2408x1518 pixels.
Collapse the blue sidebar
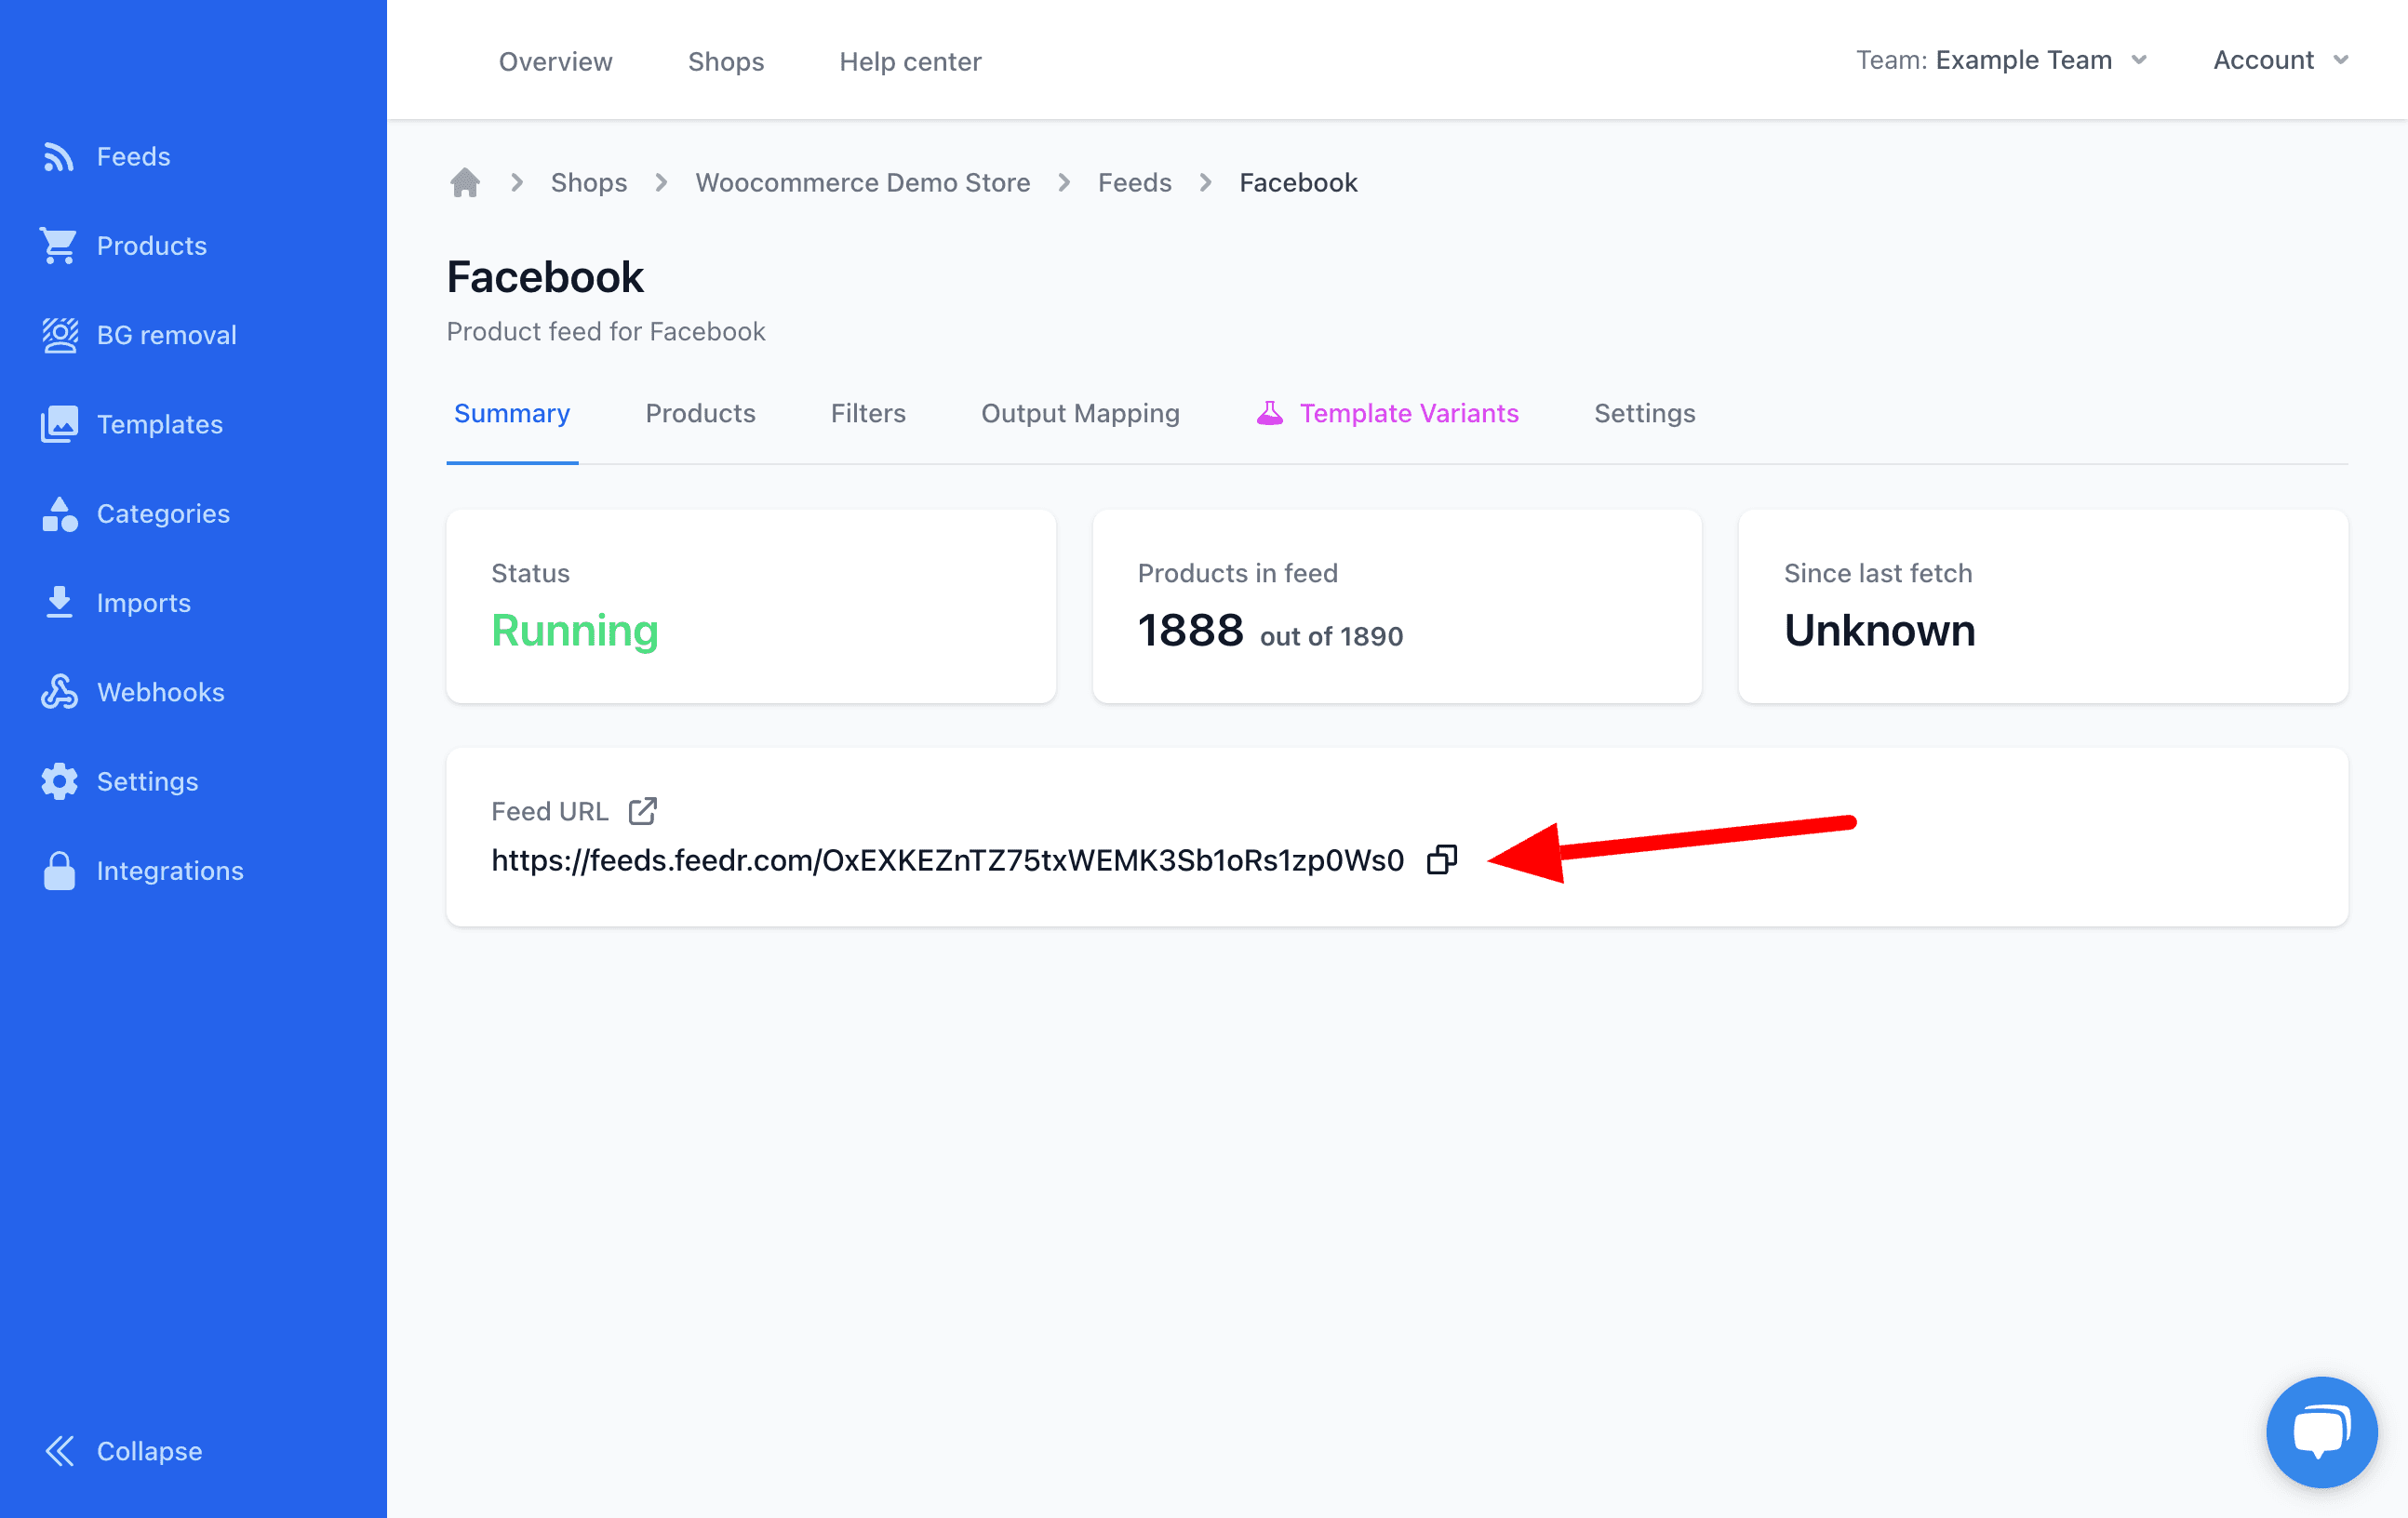[148, 1450]
